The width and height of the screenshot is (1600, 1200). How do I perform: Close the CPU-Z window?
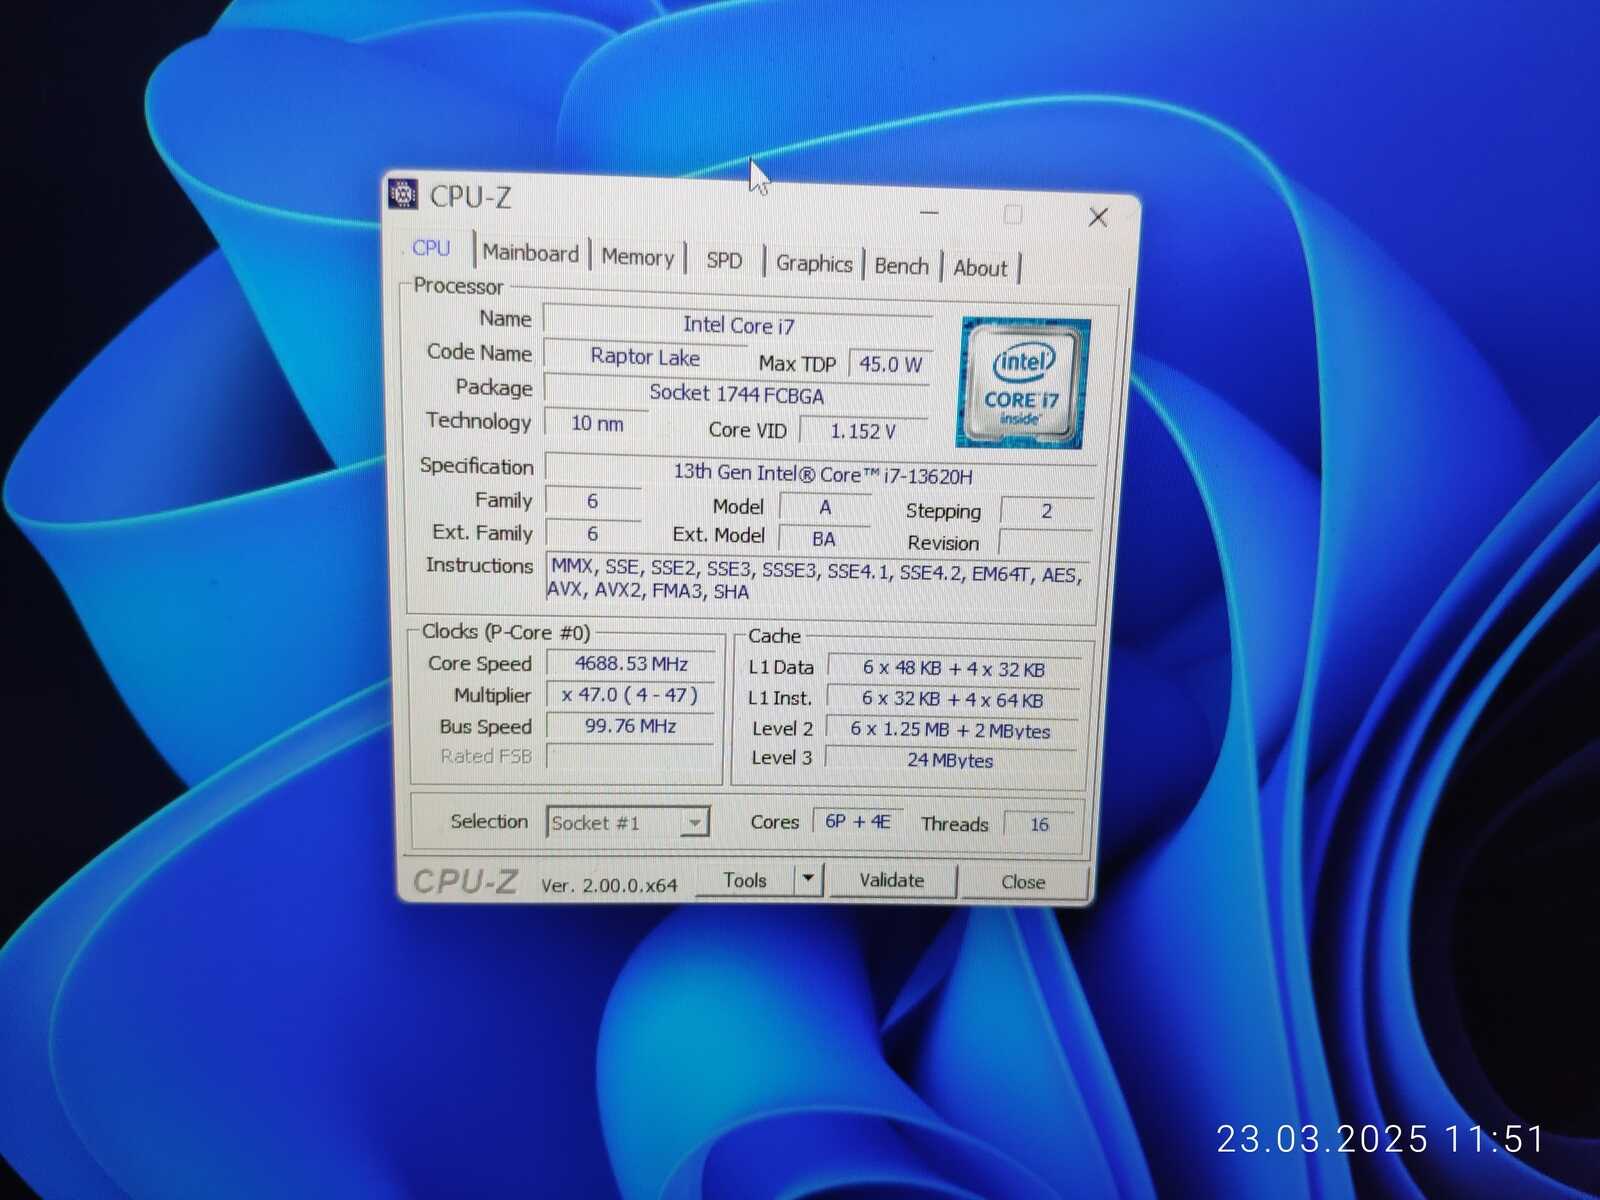click(x=1097, y=217)
